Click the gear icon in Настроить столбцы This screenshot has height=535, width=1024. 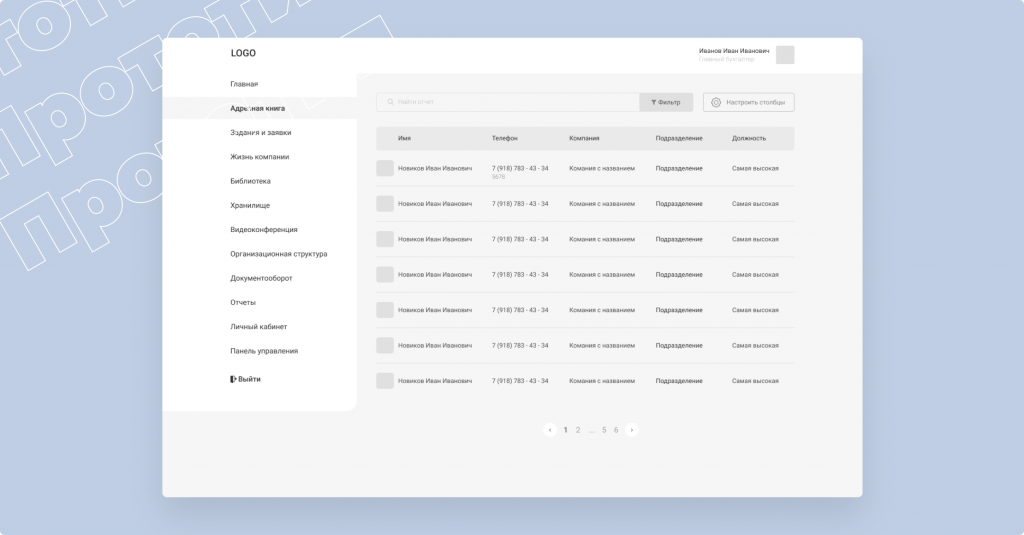(716, 102)
